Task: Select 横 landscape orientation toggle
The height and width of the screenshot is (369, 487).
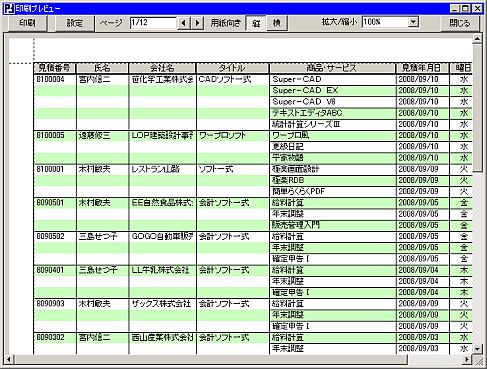Action: (277, 23)
